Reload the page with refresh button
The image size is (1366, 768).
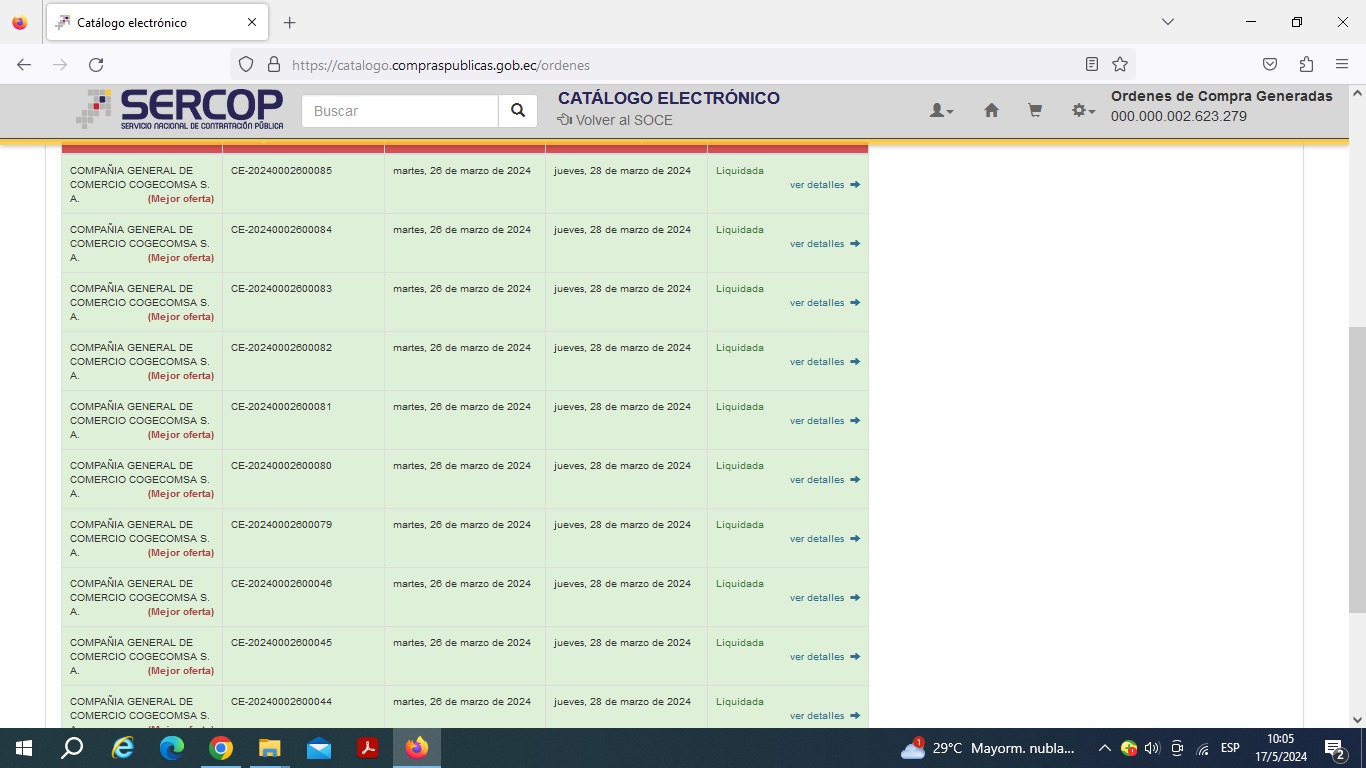pos(96,65)
